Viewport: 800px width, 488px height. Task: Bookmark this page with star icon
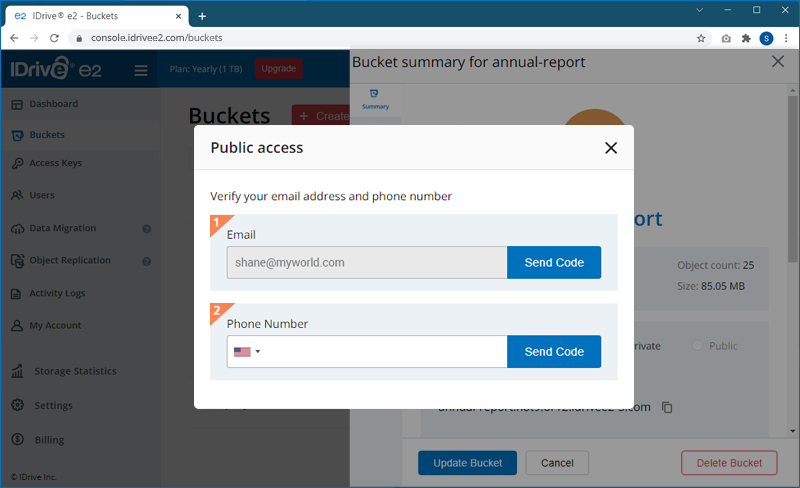(x=701, y=38)
